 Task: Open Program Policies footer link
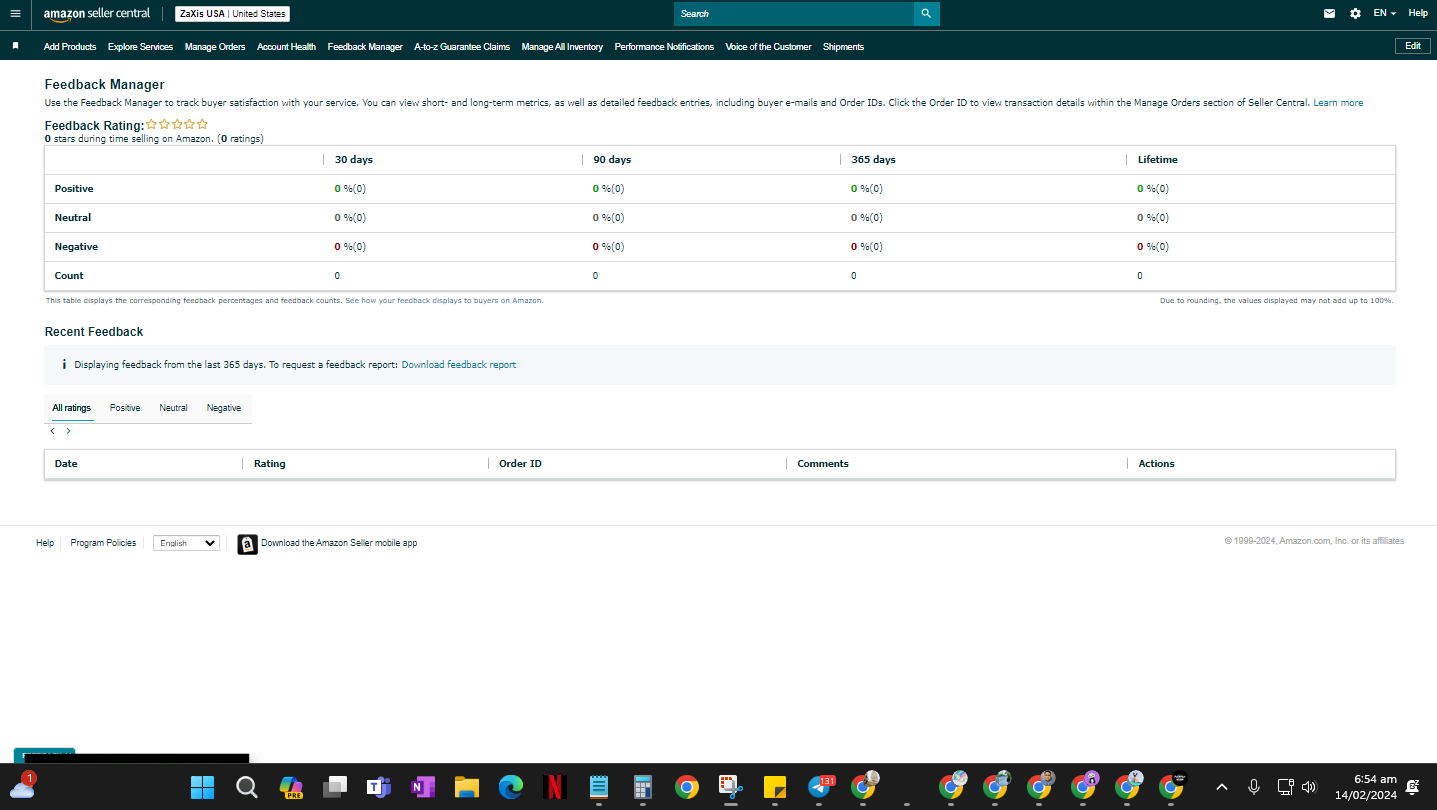(x=103, y=543)
